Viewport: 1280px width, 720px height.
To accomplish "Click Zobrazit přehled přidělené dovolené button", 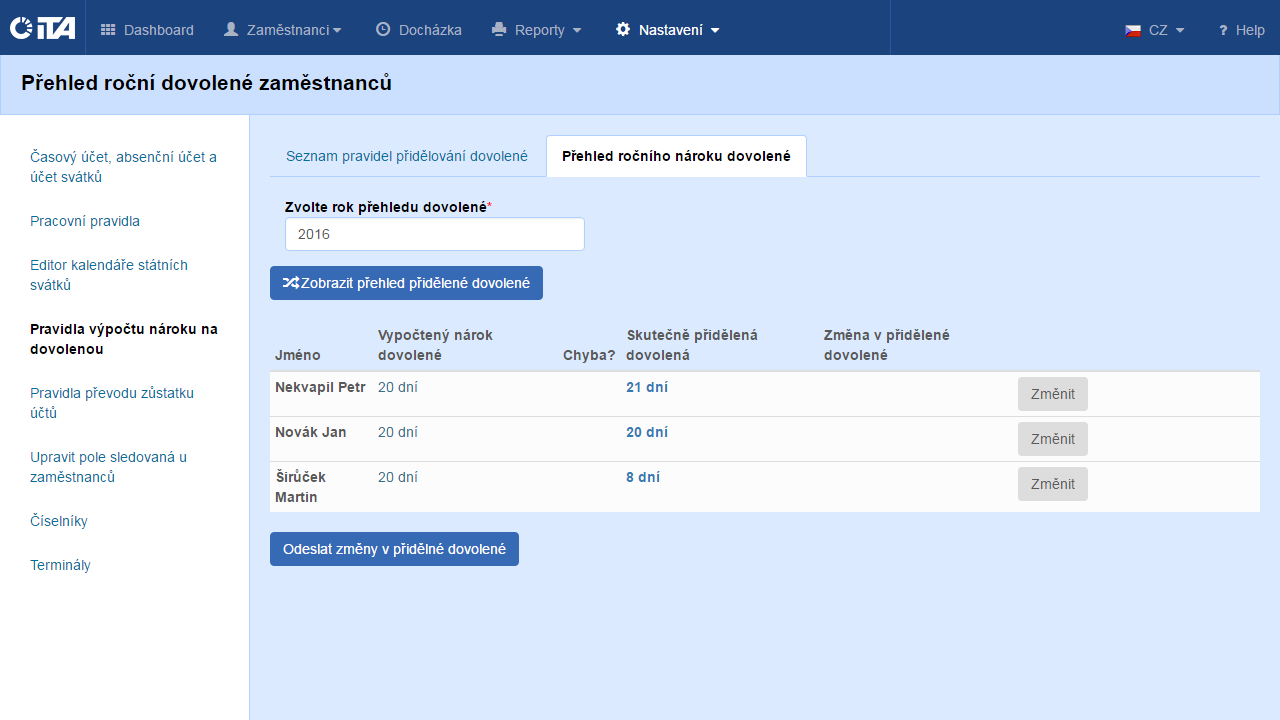I will point(406,283).
